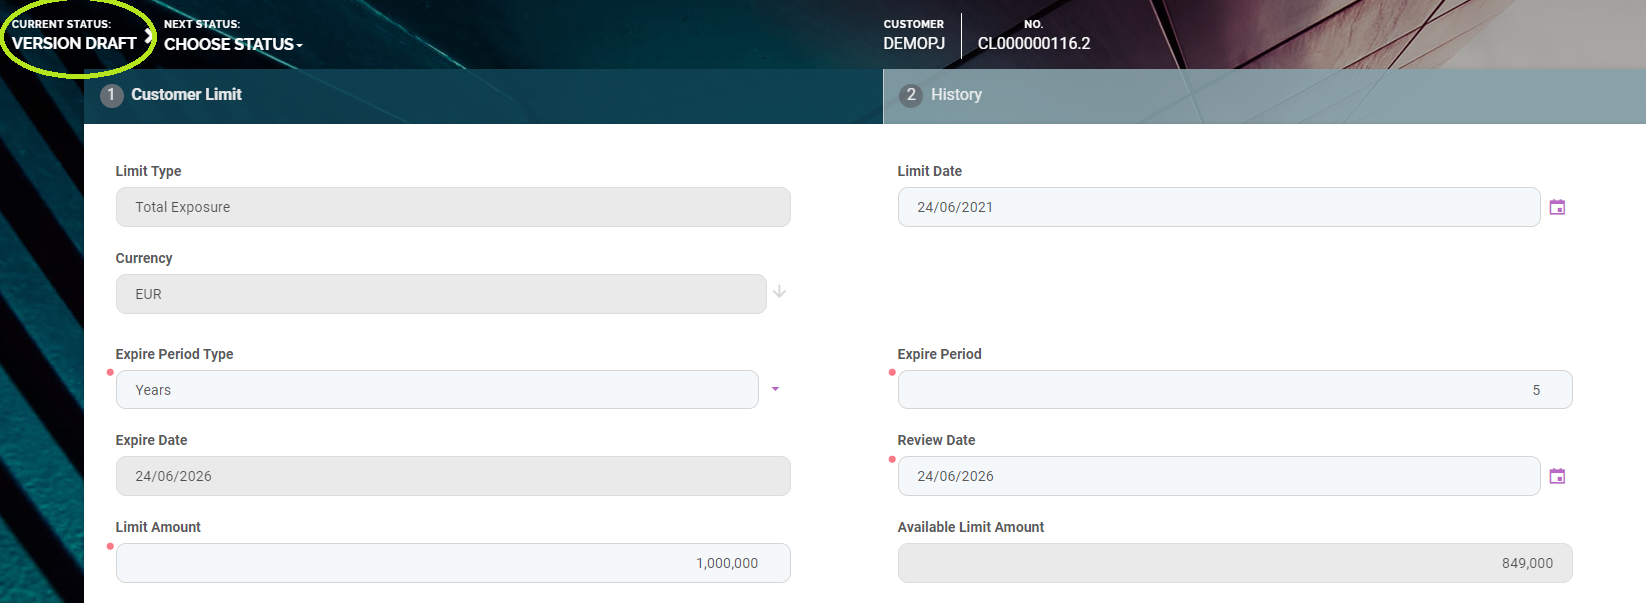
Task: Click the Version Draft current status
Action: point(74,43)
